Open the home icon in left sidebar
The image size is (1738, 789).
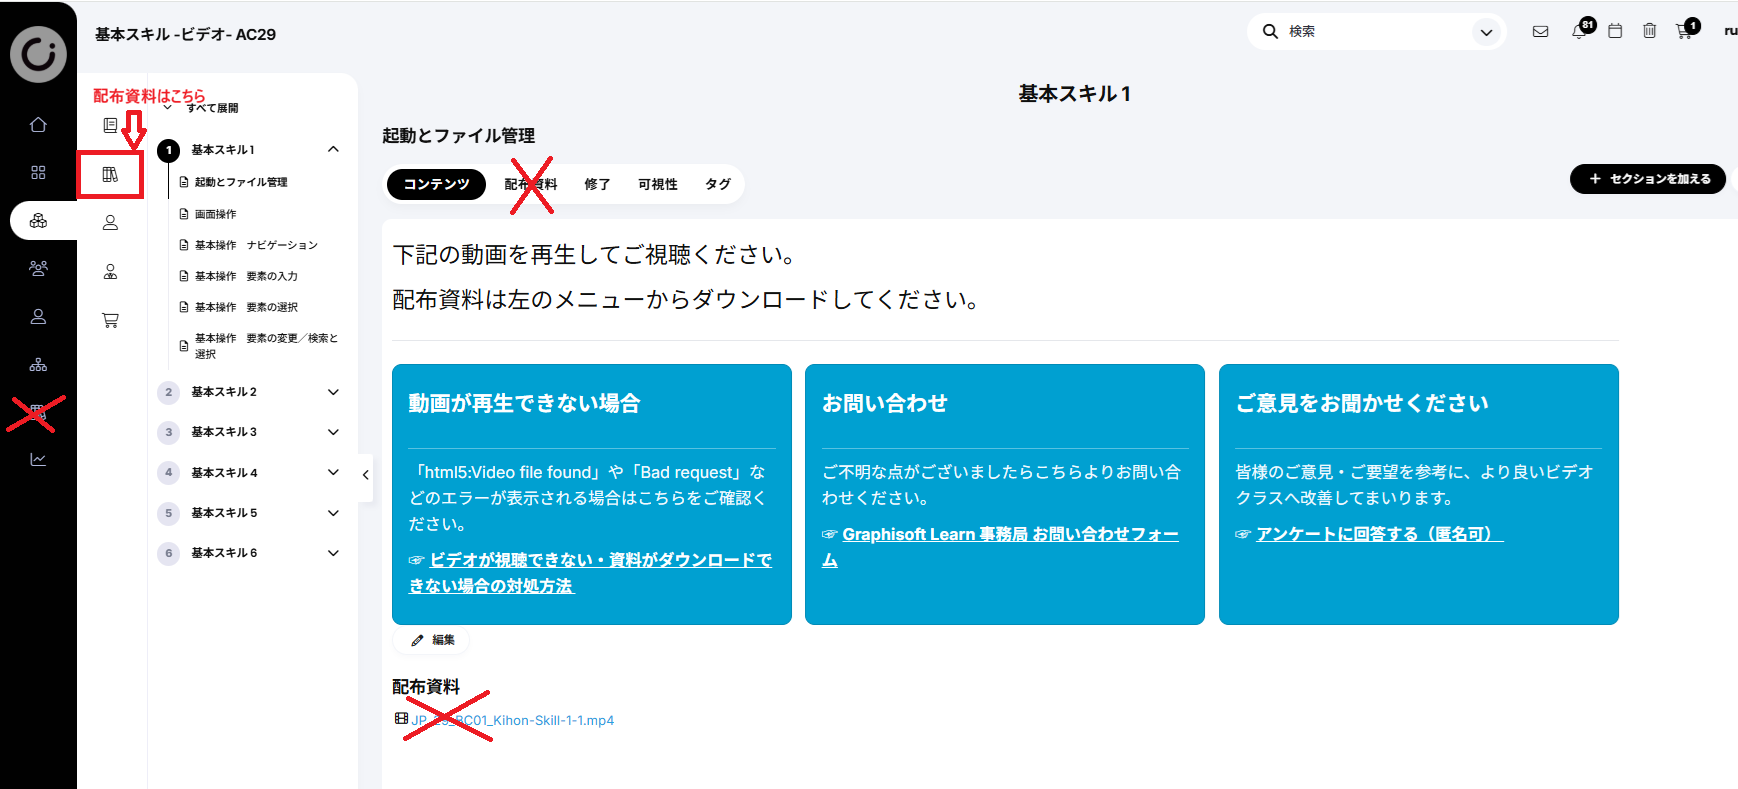pyautogui.click(x=38, y=125)
